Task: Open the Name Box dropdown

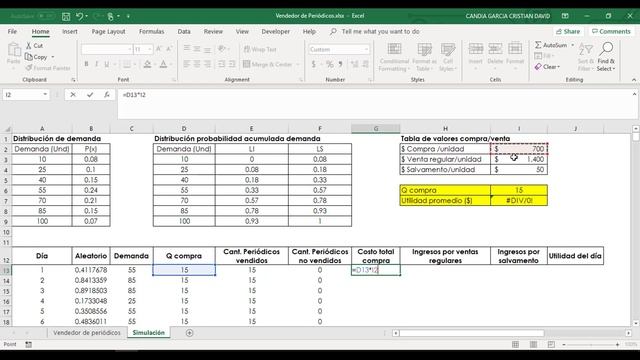Action: (x=45, y=95)
